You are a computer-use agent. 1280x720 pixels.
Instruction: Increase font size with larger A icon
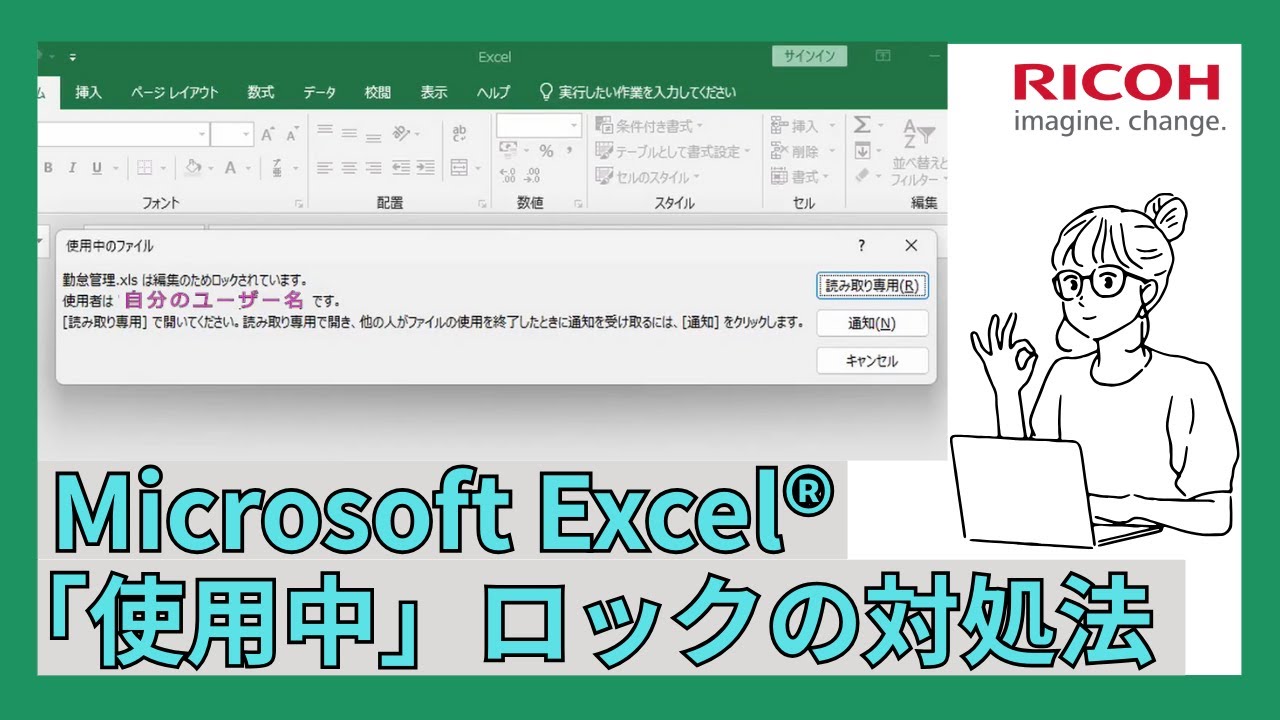(x=267, y=134)
